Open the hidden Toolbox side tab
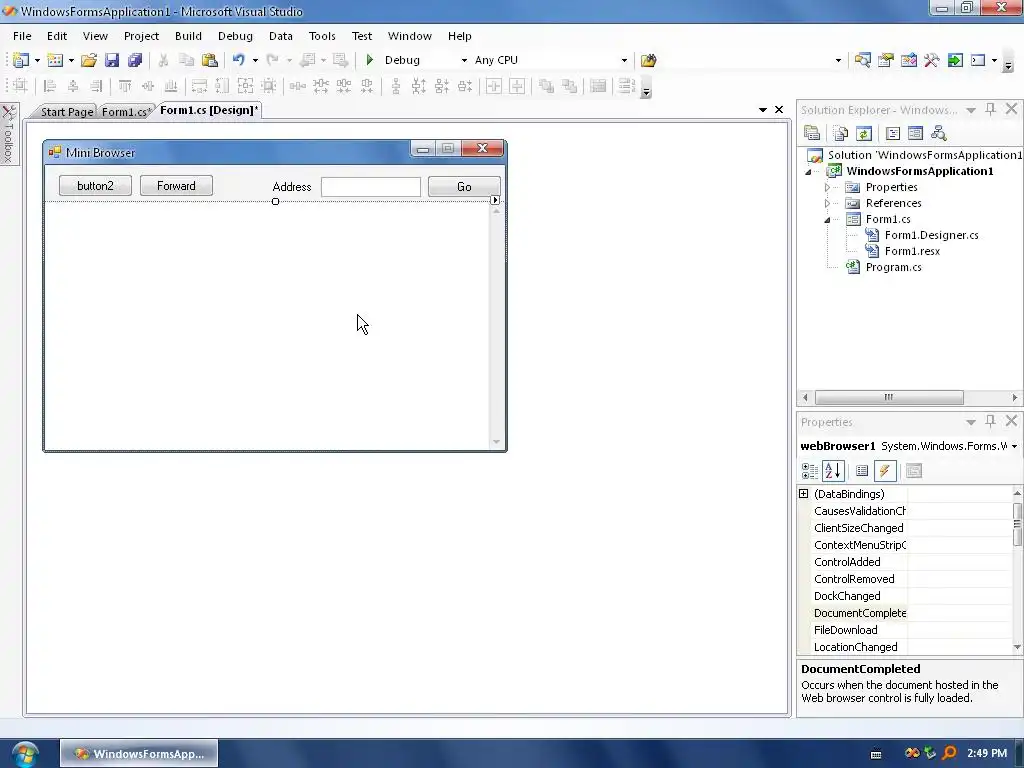Screen dimensions: 1024x768 coord(9,134)
